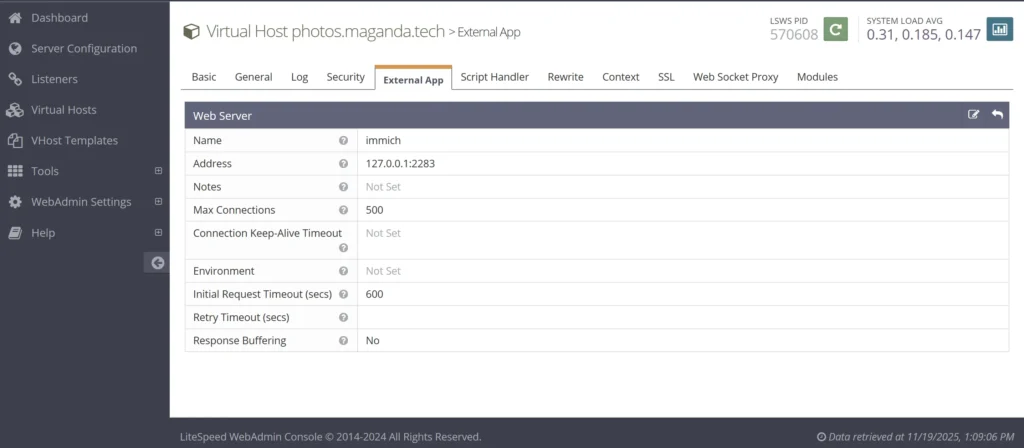This screenshot has width=1024, height=448.
Task: Open Listeners from the sidebar
Action: pos(54,79)
